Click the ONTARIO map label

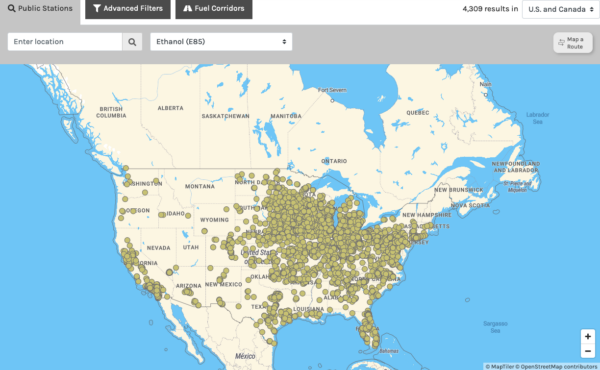coord(334,161)
